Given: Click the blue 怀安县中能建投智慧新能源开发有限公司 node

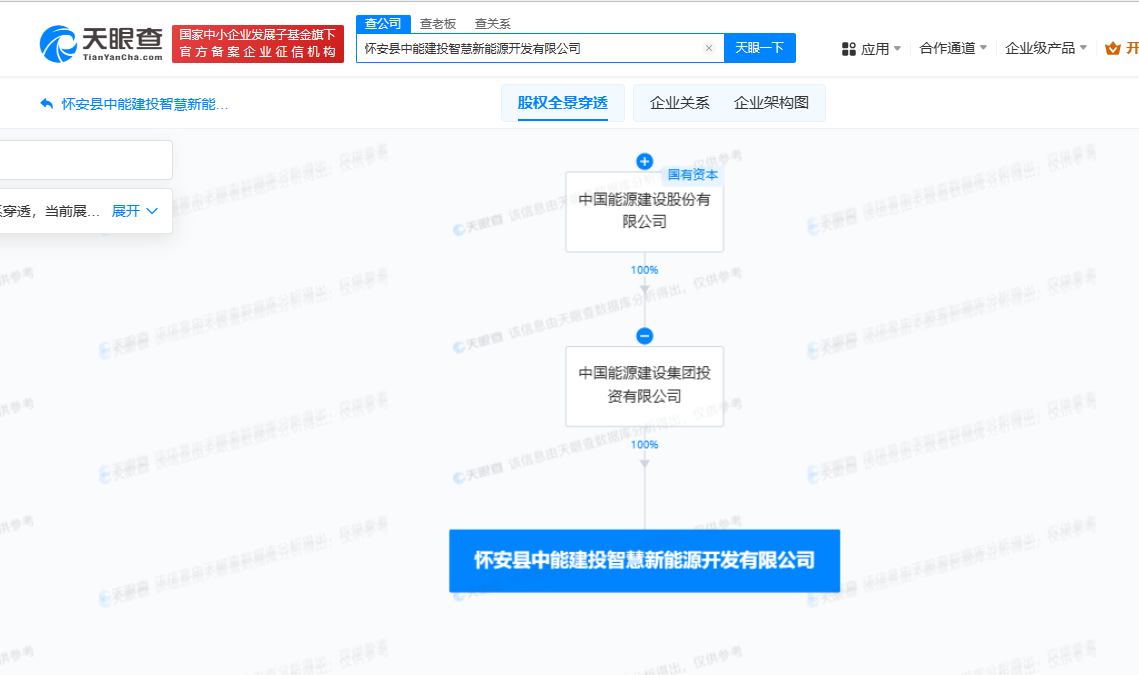Looking at the screenshot, I should point(644,561).
